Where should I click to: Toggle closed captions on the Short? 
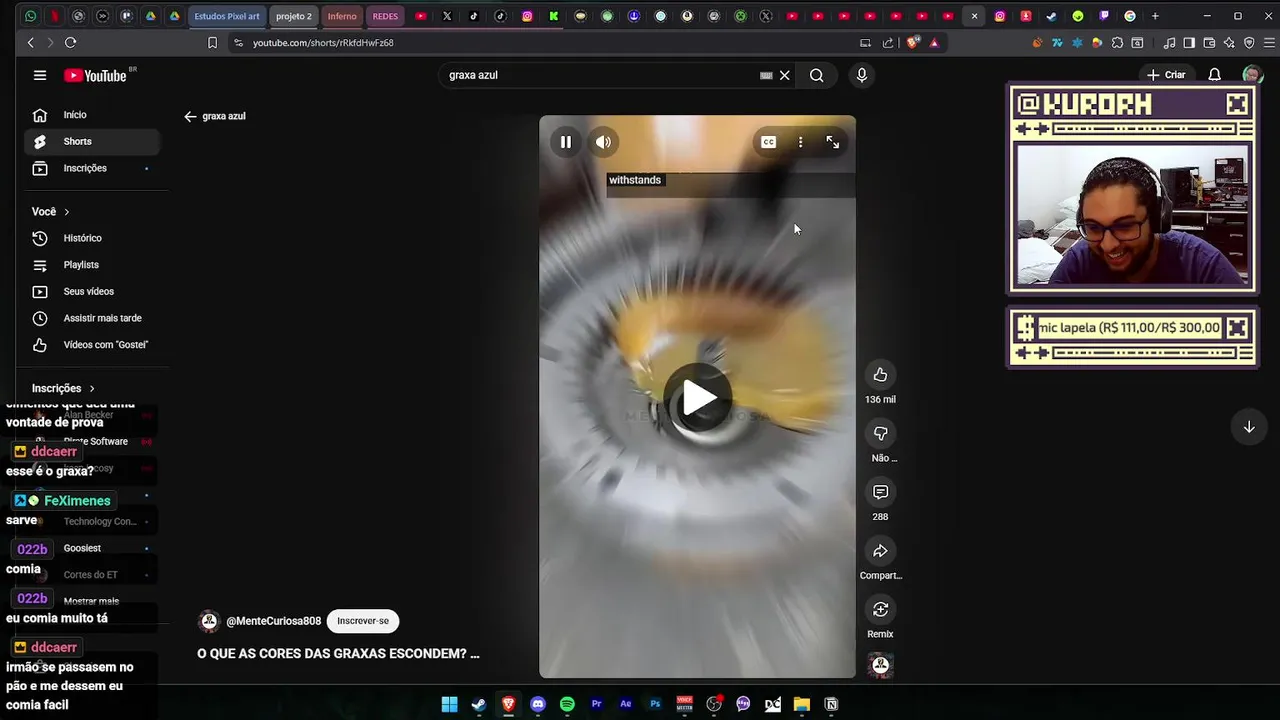tap(768, 142)
